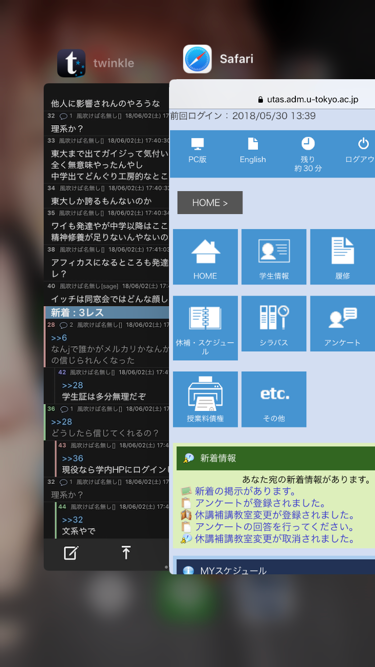Tap the 新着情報 header icon
The width and height of the screenshot is (375, 667).
189,458
